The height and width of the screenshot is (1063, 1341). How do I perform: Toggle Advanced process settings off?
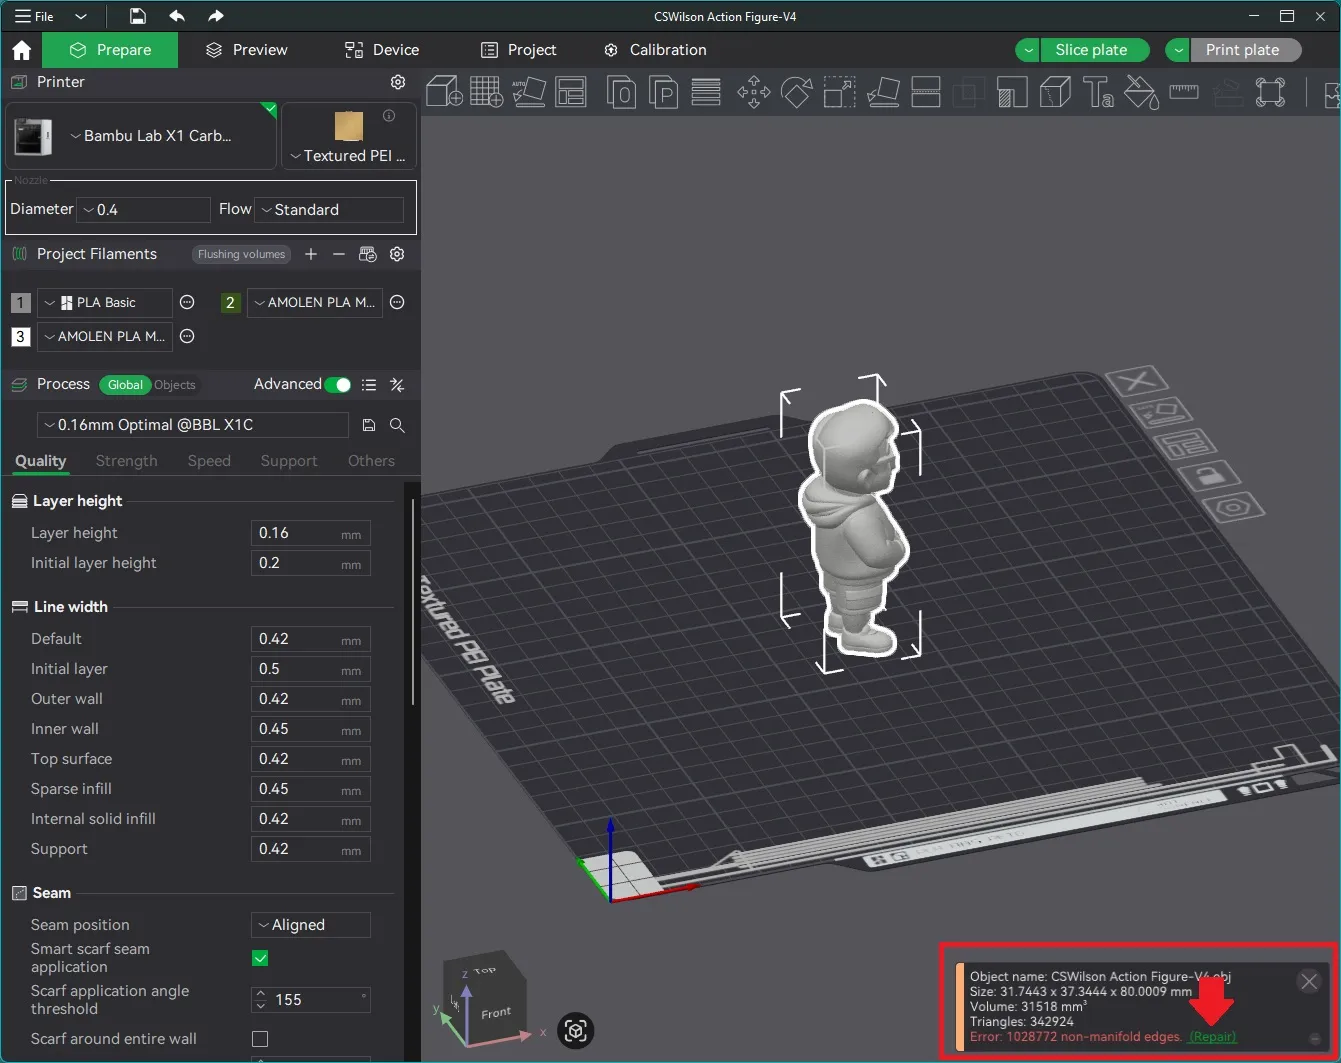pos(337,384)
